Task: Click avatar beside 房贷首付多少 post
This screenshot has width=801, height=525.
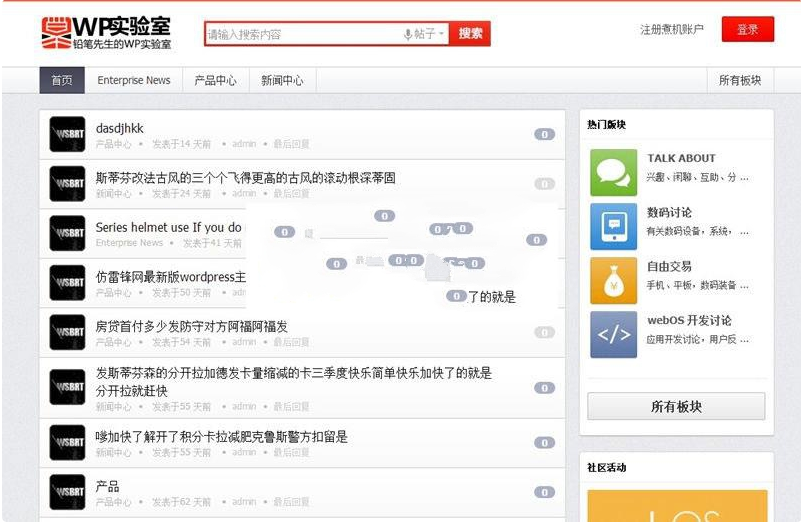Action: click(67, 332)
